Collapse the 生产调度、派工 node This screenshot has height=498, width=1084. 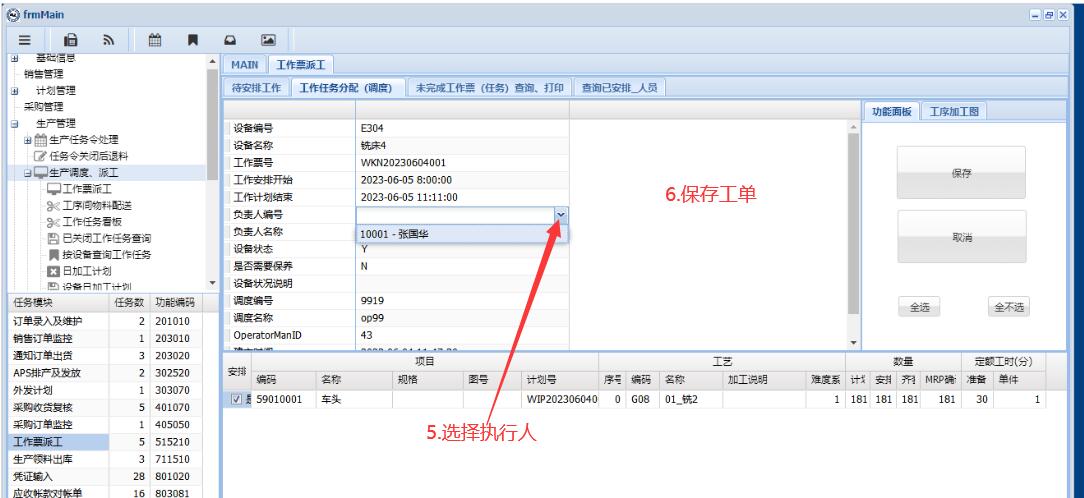(28, 173)
